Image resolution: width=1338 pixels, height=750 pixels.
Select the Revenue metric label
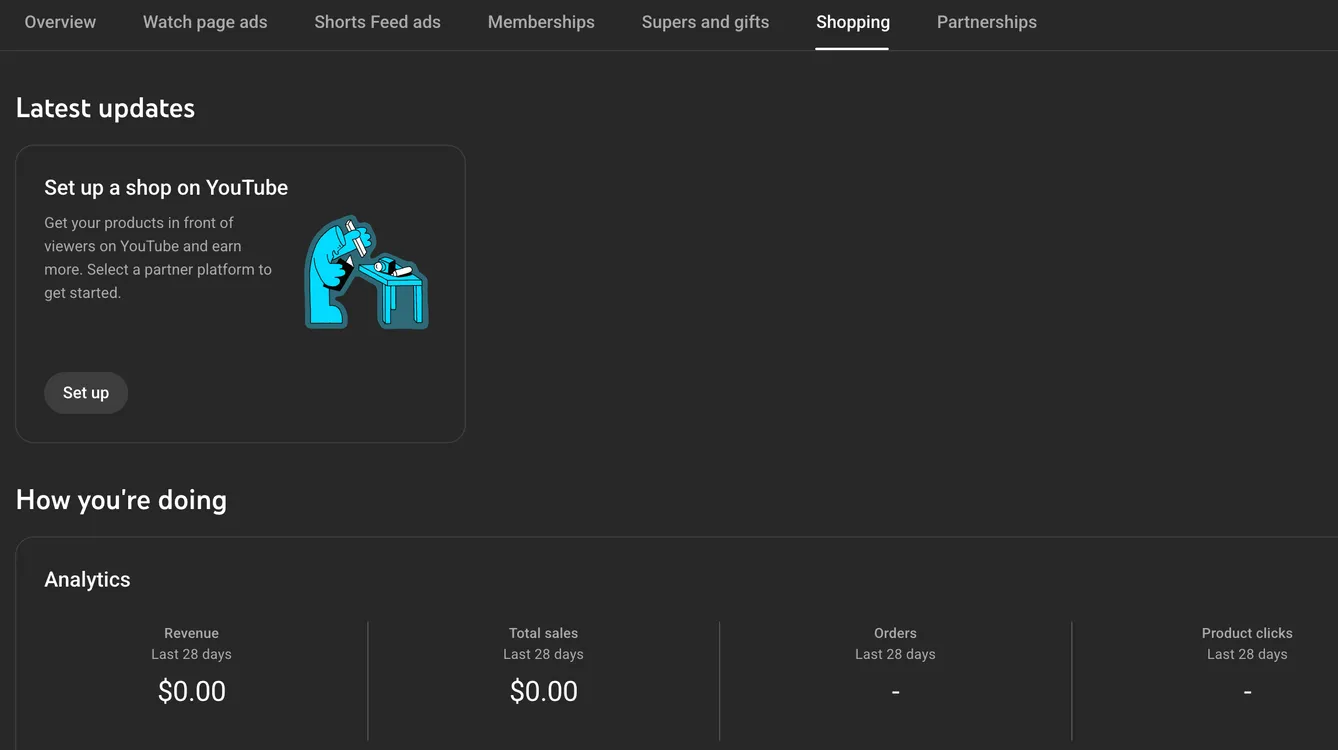pos(191,633)
